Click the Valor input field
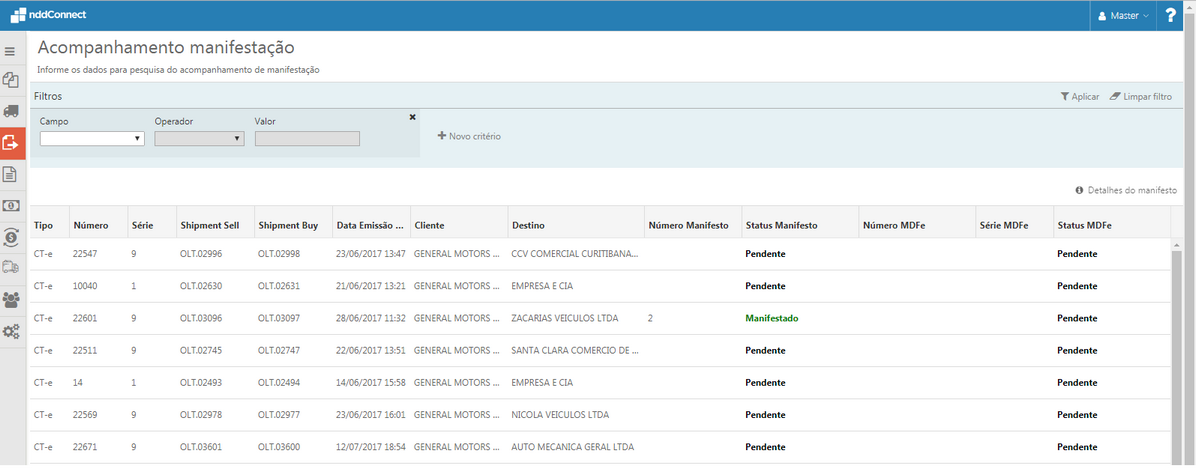This screenshot has height=472, width=1196. coord(307,139)
